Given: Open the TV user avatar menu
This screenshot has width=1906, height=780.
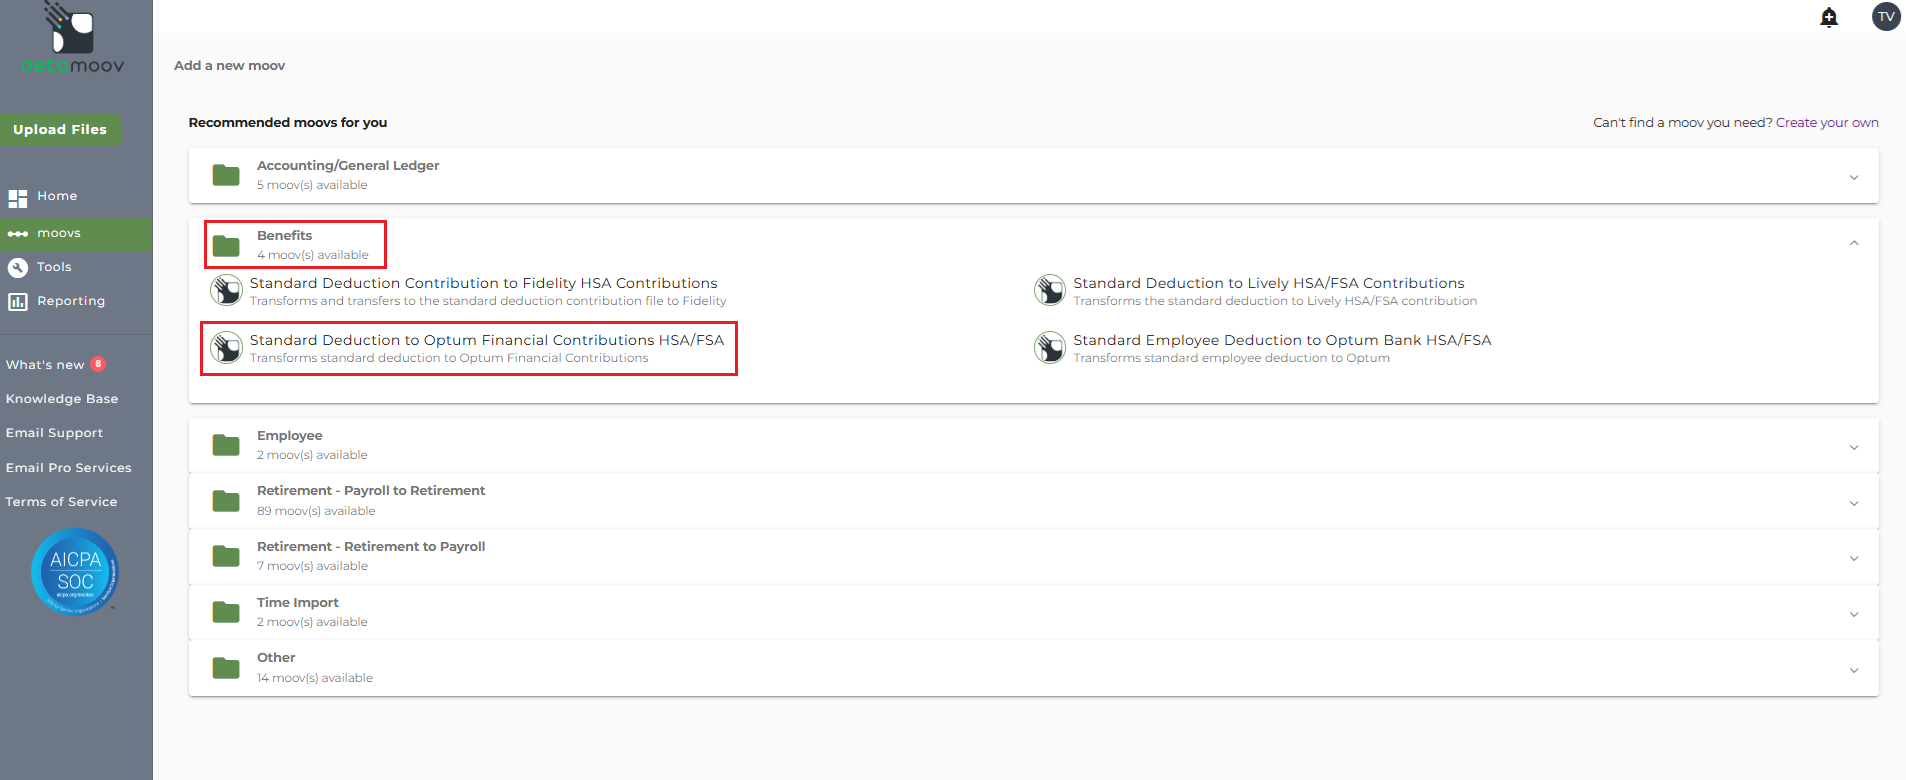Looking at the screenshot, I should pyautogui.click(x=1886, y=16).
